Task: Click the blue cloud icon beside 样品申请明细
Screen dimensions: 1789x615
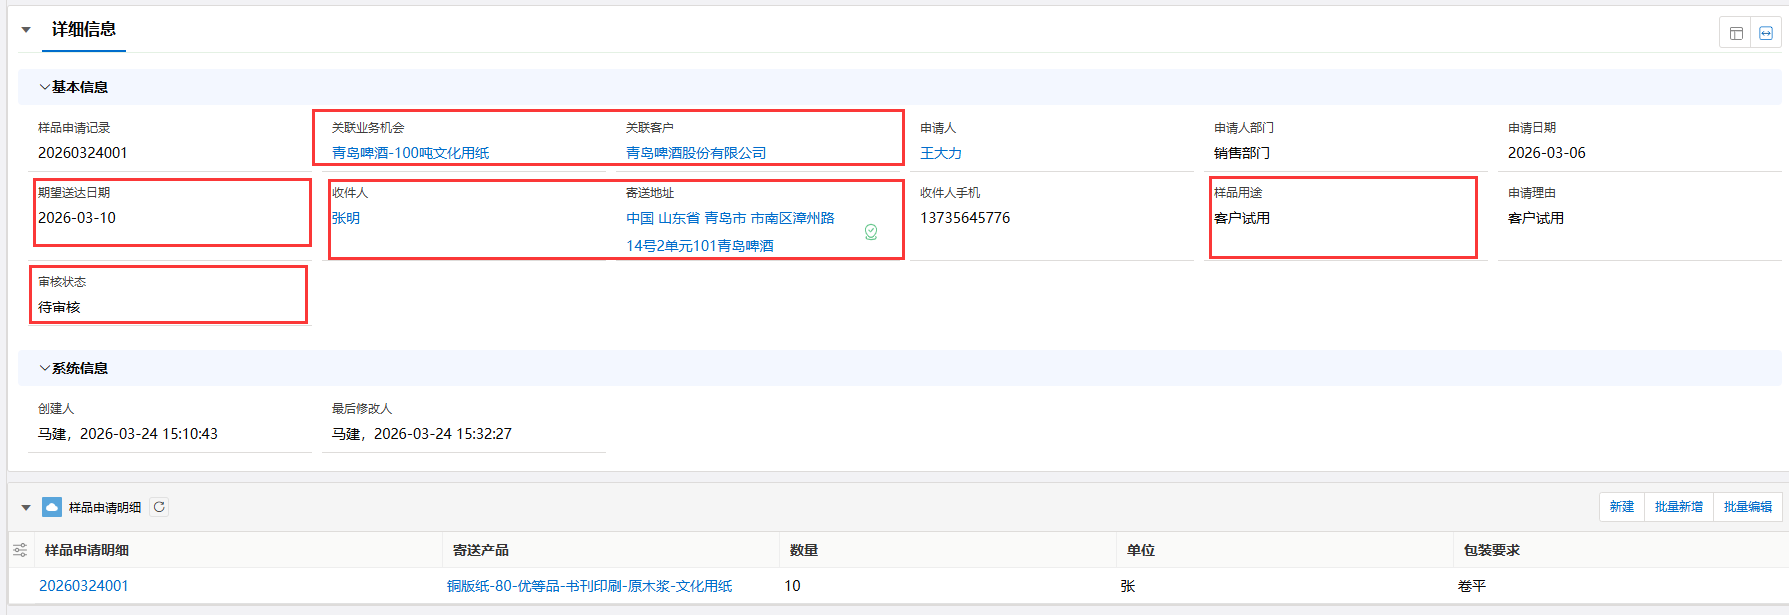Action: tap(52, 507)
